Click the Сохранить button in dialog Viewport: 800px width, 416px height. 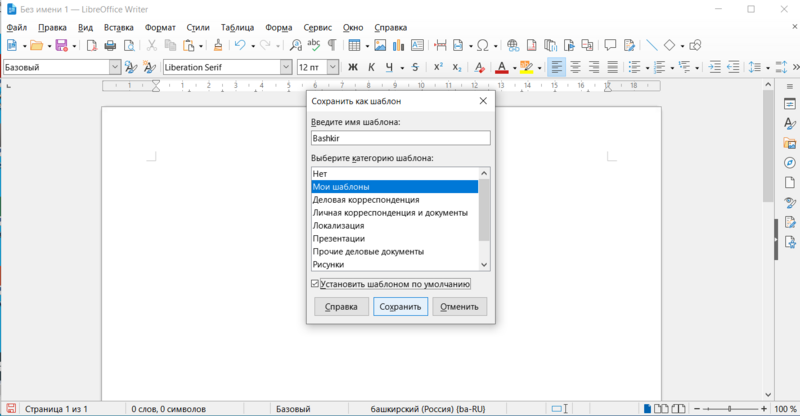tap(401, 307)
